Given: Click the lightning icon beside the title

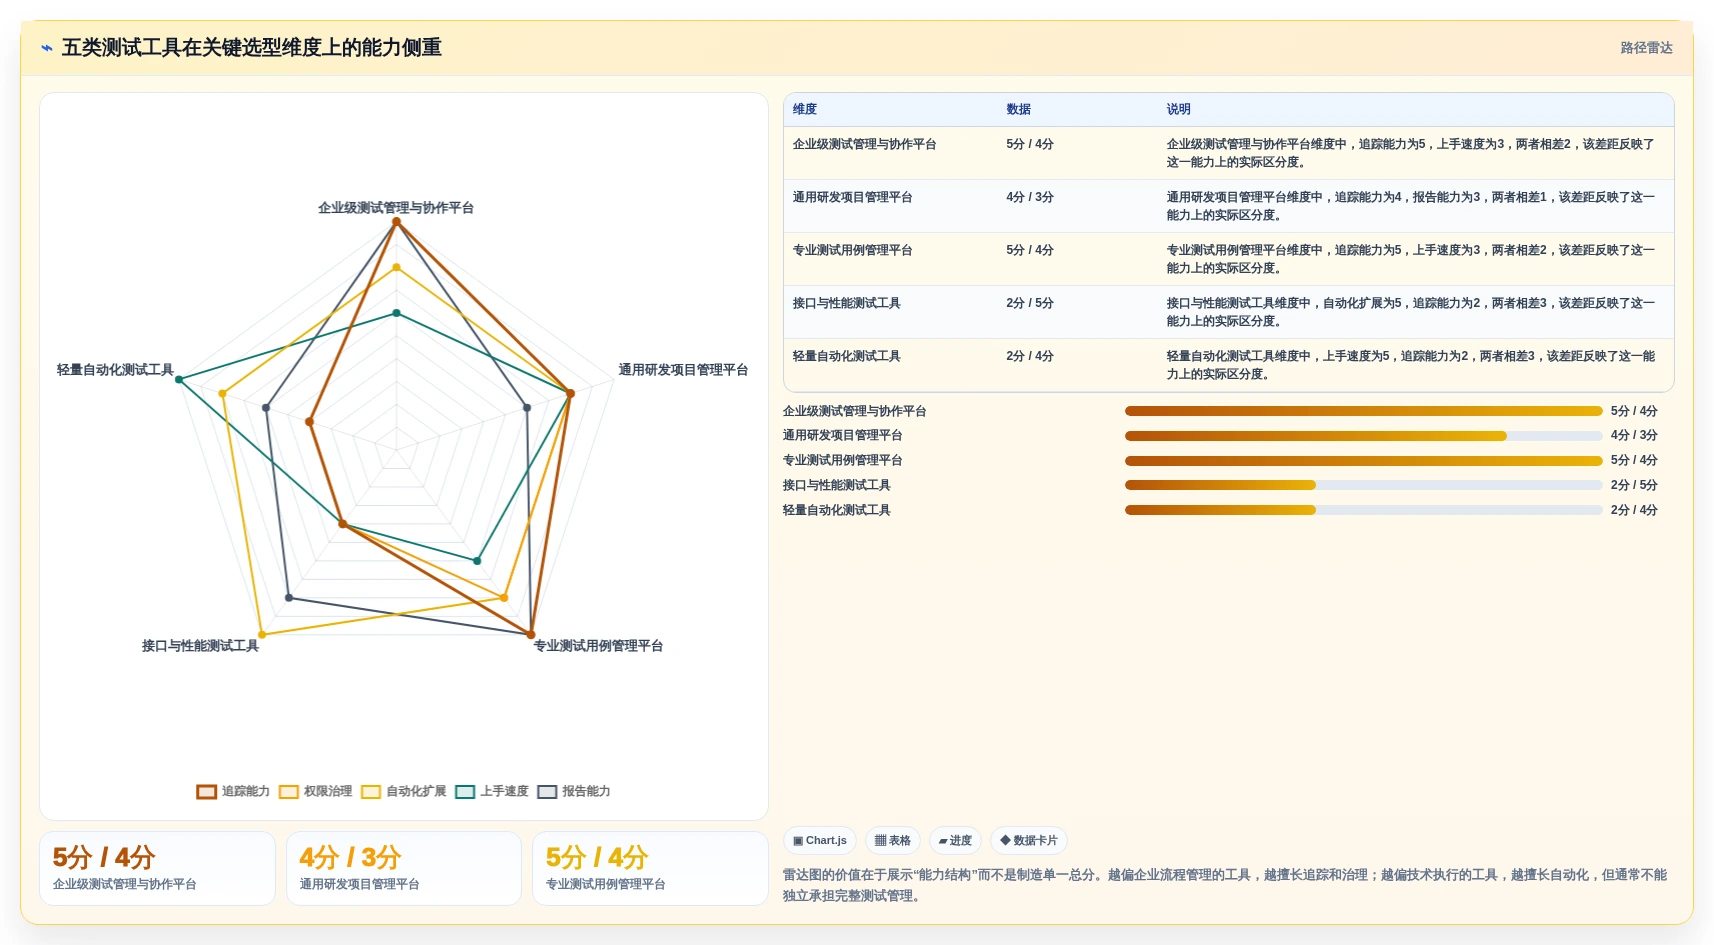Looking at the screenshot, I should click(x=47, y=48).
